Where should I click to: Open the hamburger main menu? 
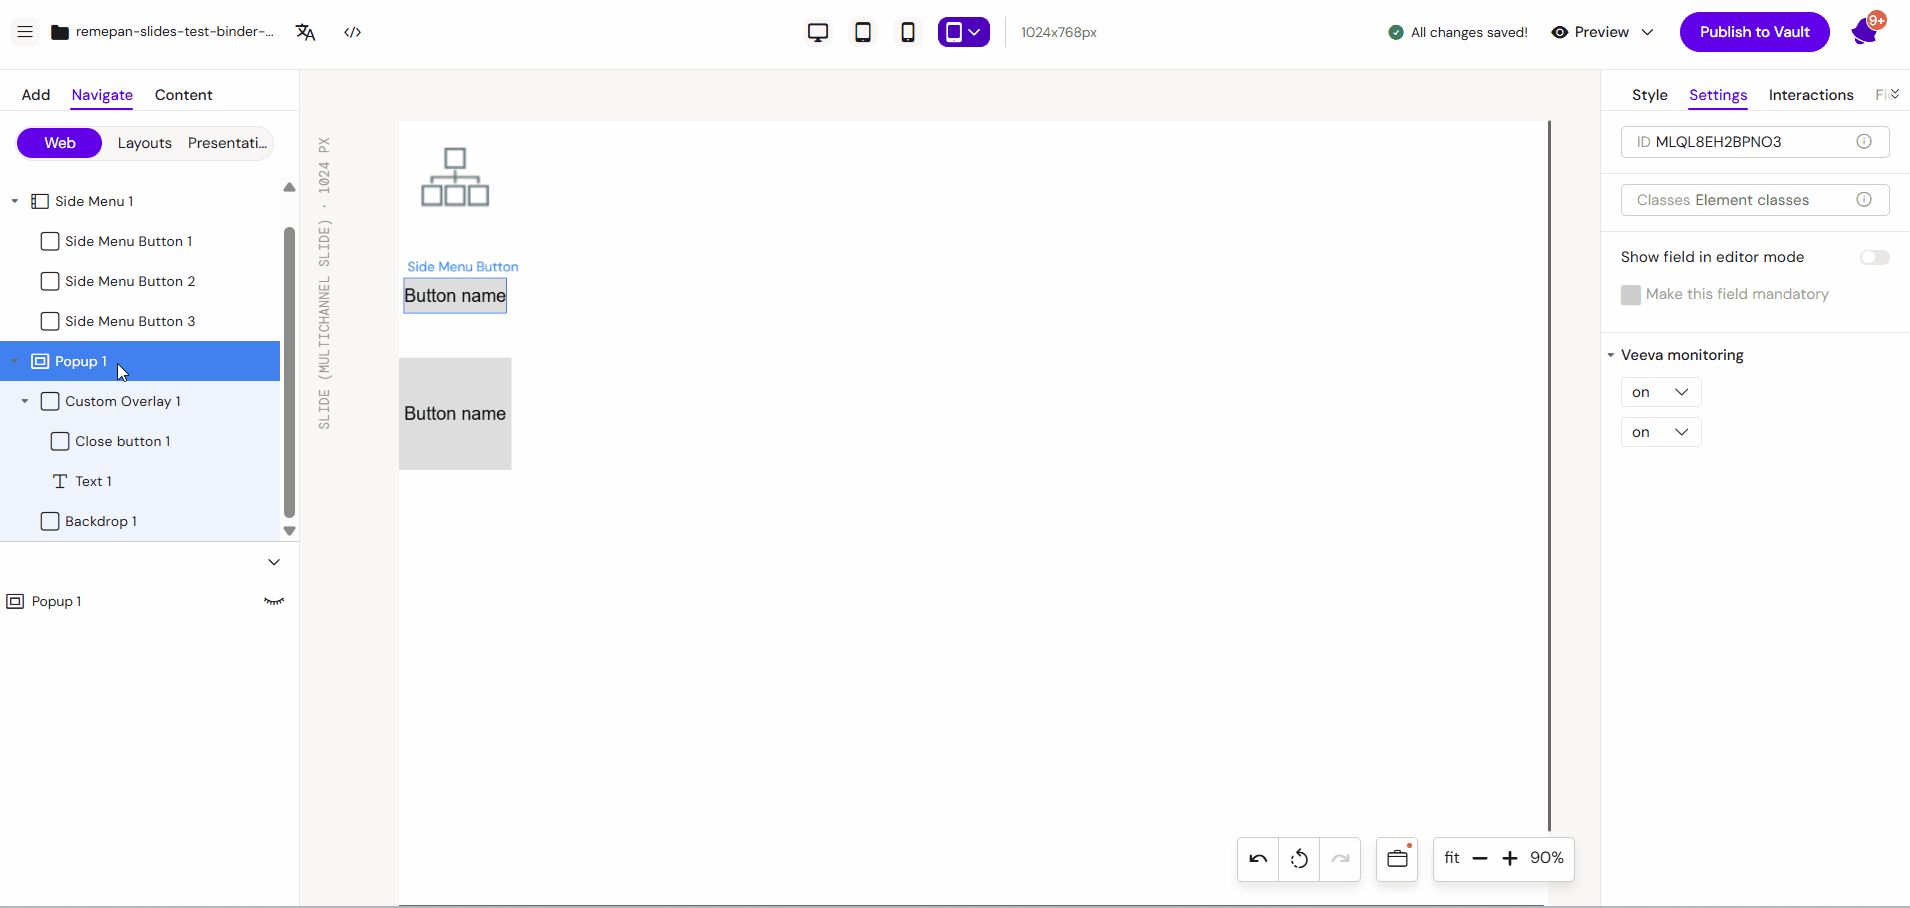tap(25, 32)
